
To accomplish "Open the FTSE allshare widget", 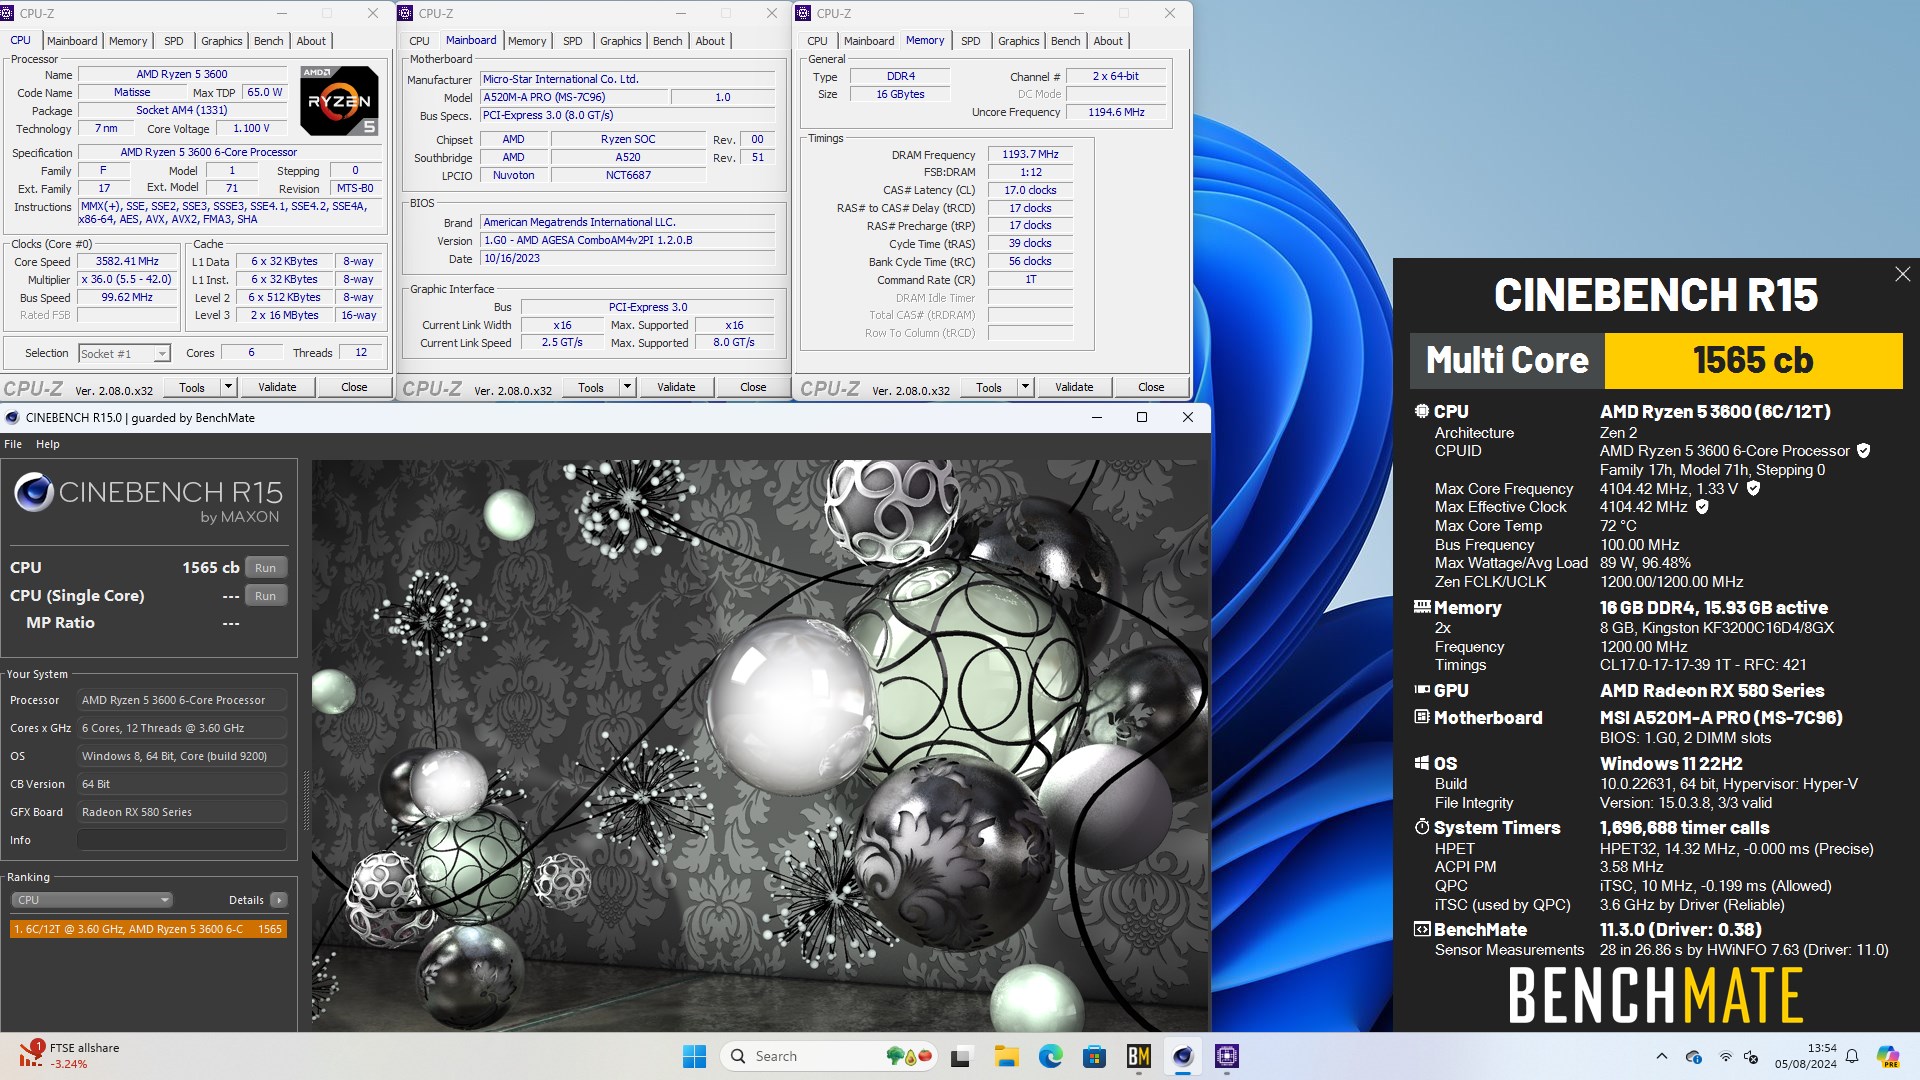I will 70,1055.
